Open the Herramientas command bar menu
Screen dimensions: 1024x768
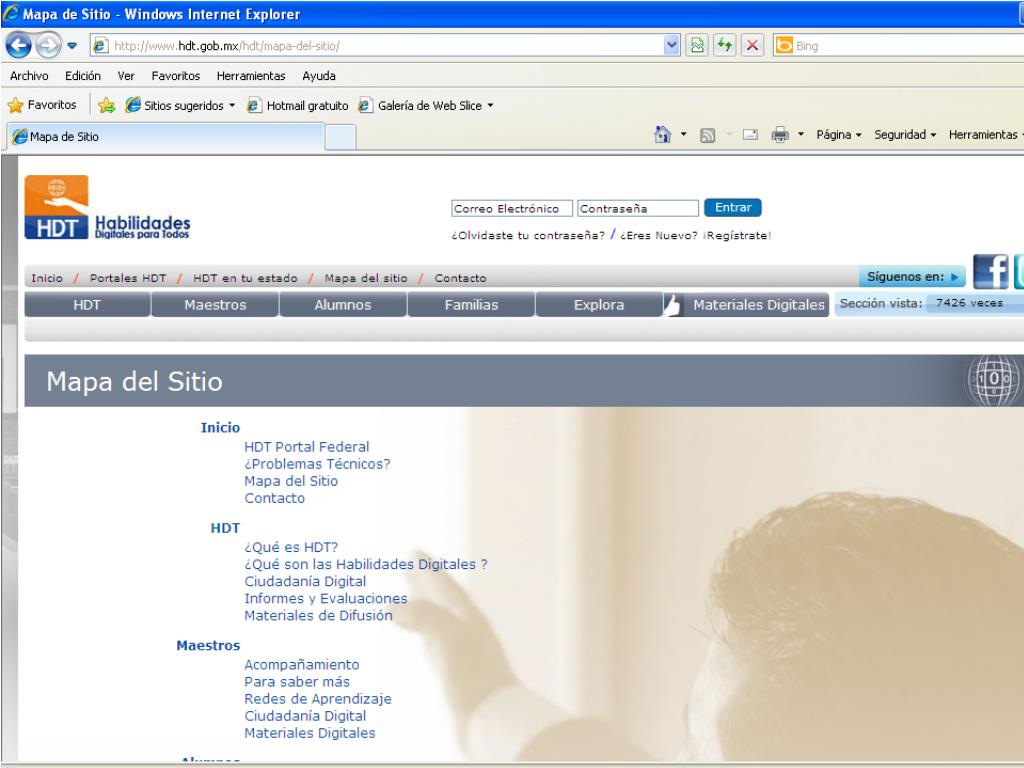[985, 135]
